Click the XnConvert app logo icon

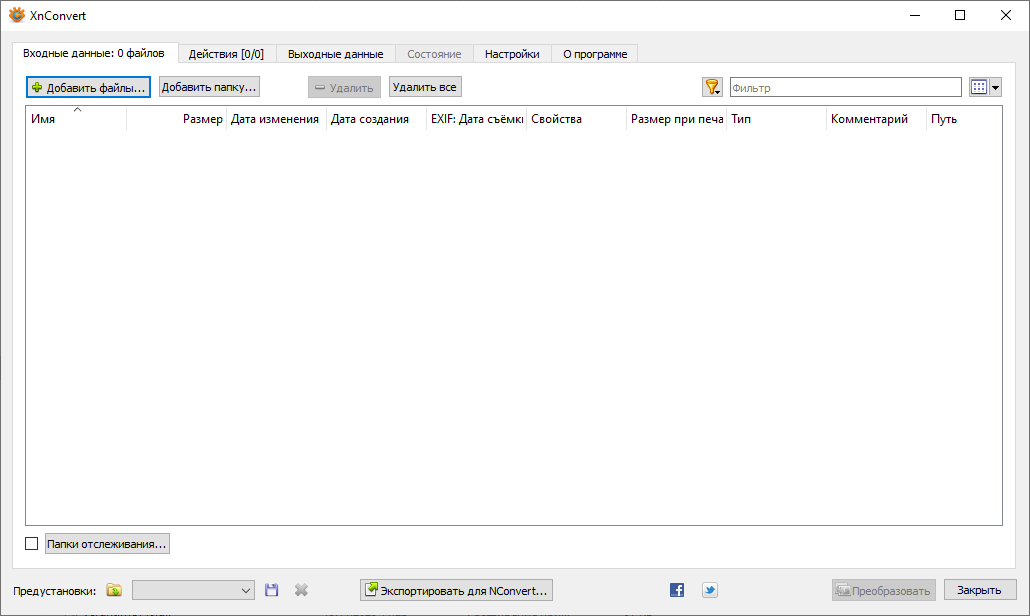coord(17,15)
